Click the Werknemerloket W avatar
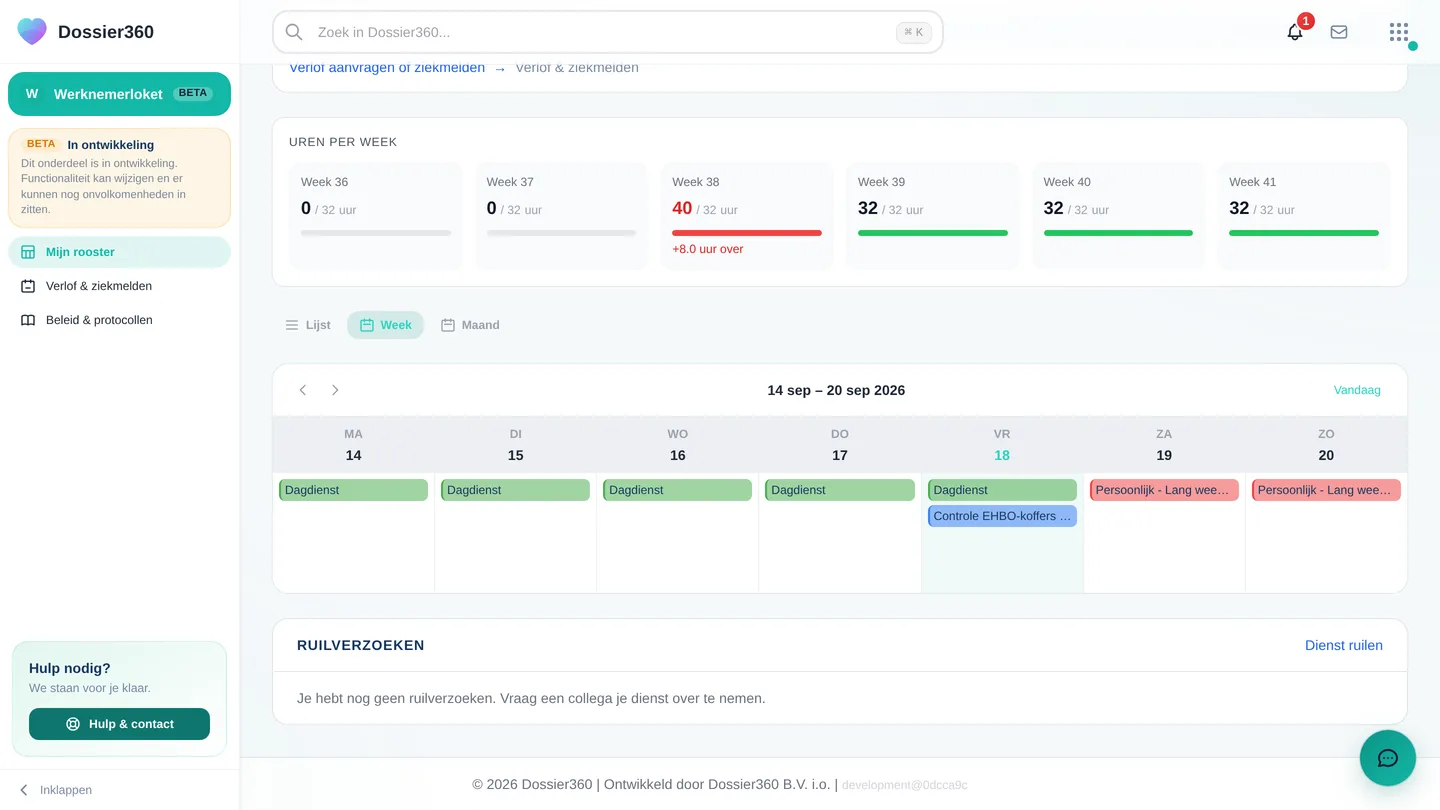 pyautogui.click(x=32, y=94)
